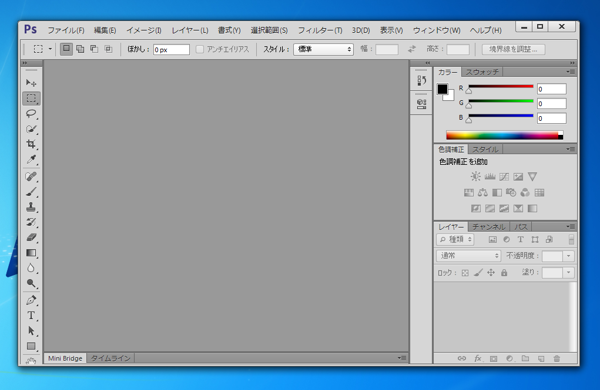This screenshot has height=390, width=600.
Task: Select the Eyedropper tool
Action: 31,159
